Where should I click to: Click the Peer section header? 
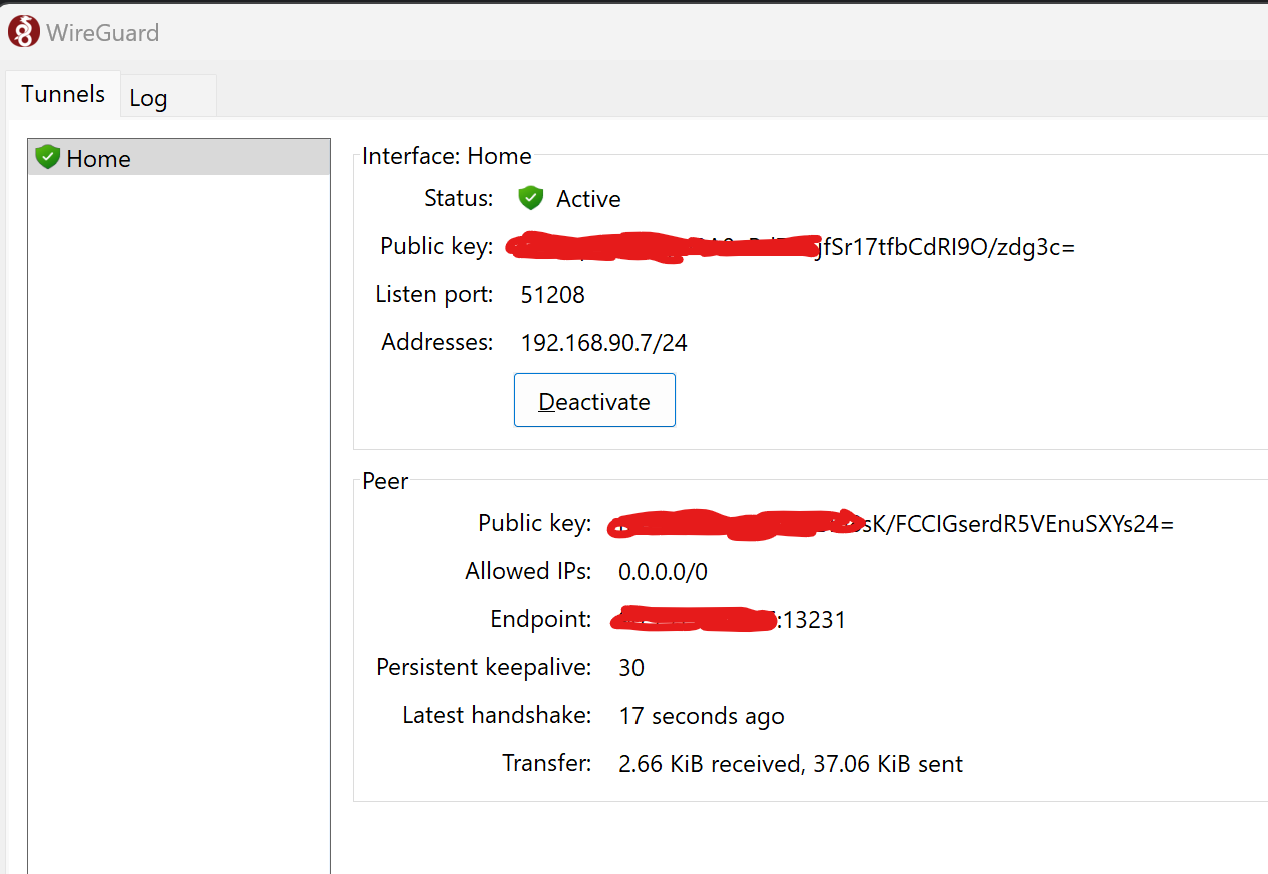click(384, 481)
